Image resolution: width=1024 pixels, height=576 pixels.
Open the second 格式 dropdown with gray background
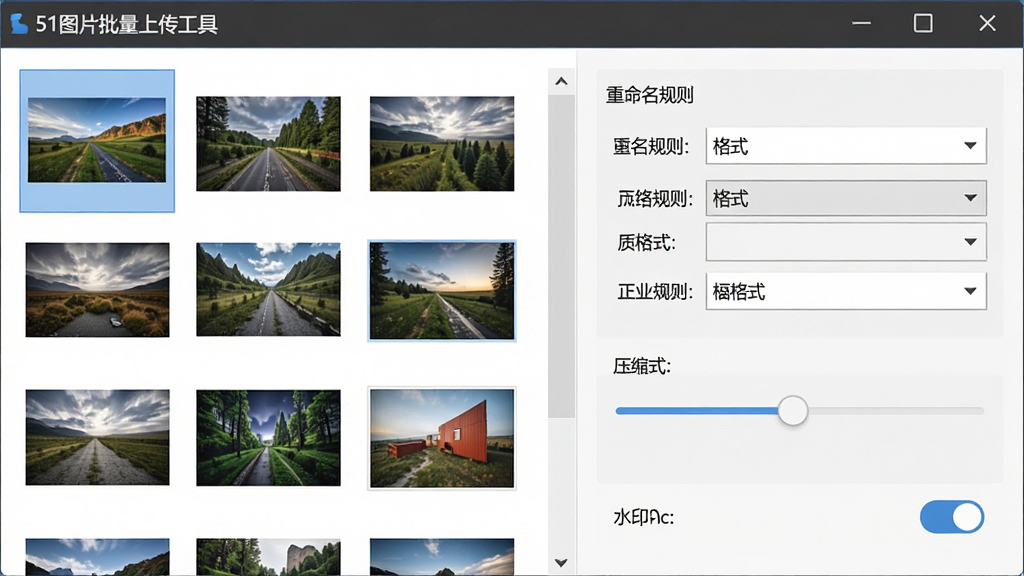(846, 198)
